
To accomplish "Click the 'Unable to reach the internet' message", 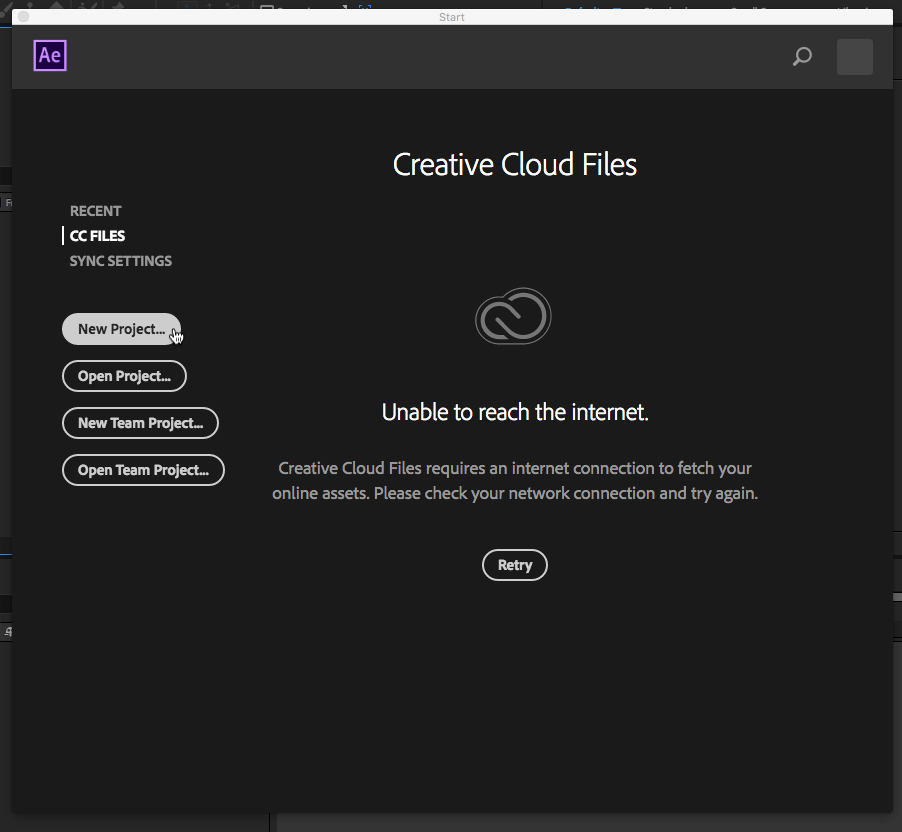I will [514, 412].
